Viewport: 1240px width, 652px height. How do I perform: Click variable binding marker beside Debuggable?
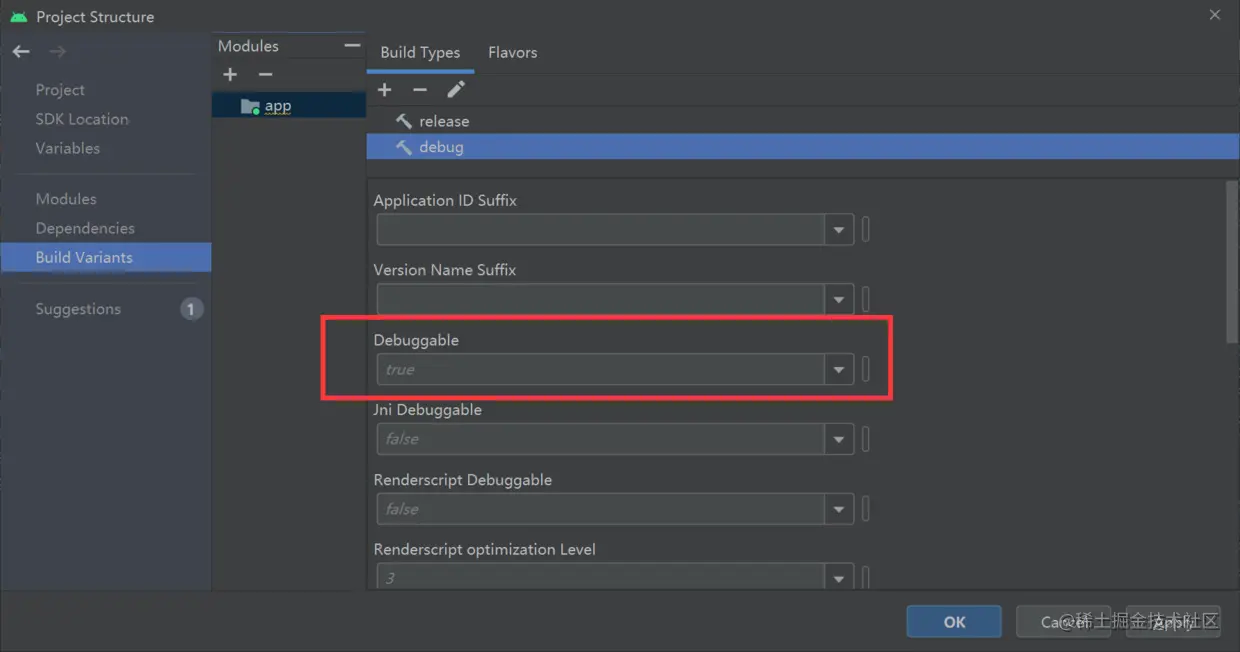point(866,369)
